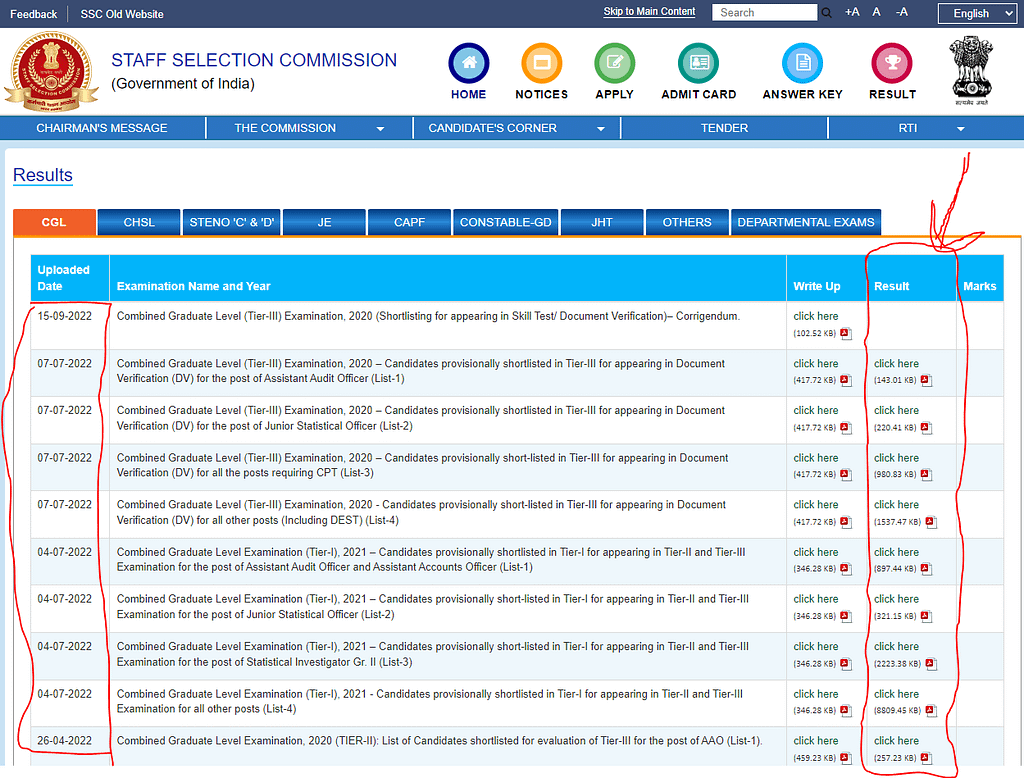Open CHAIRMAN'S MESSAGE menu item
The image size is (1024, 778).
pos(102,128)
